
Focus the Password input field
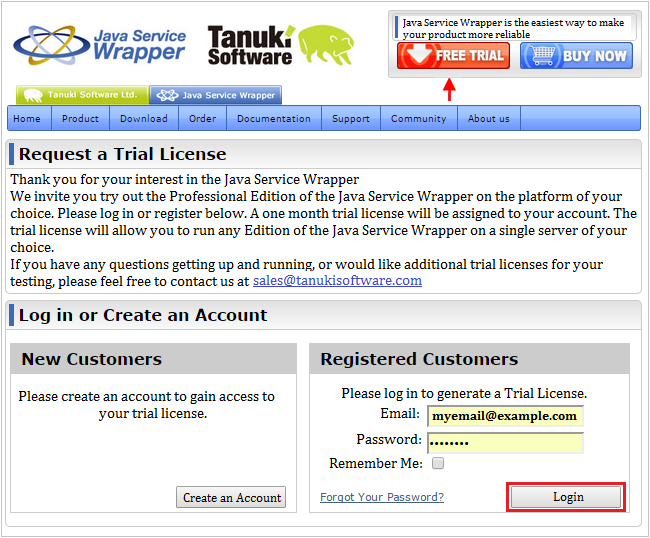[x=505, y=443]
